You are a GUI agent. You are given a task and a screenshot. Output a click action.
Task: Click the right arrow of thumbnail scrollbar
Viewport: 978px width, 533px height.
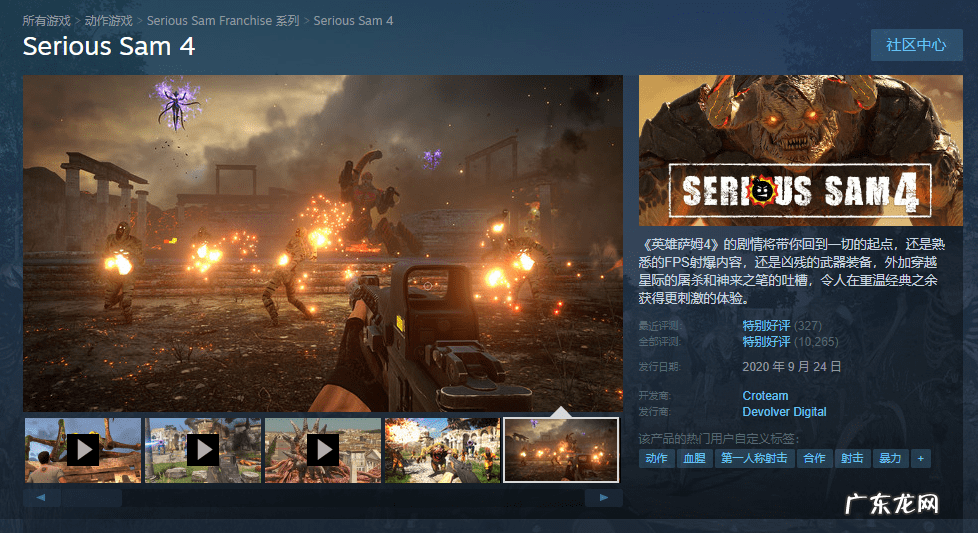pyautogui.click(x=604, y=497)
